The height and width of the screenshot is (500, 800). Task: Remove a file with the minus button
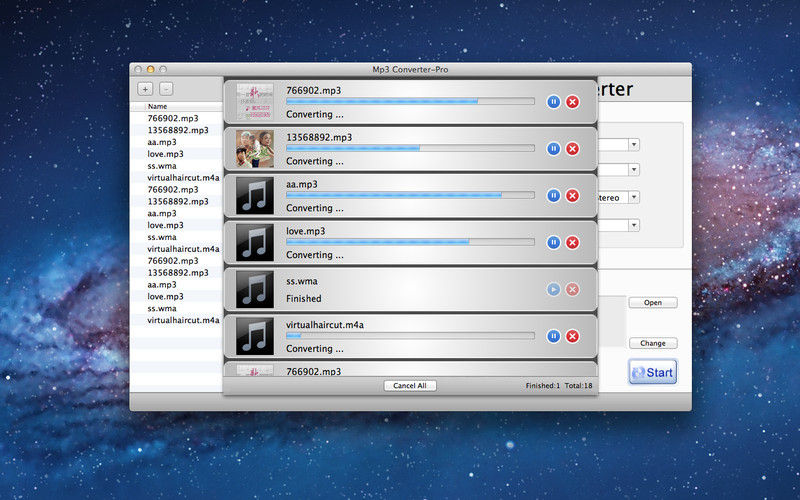click(166, 89)
